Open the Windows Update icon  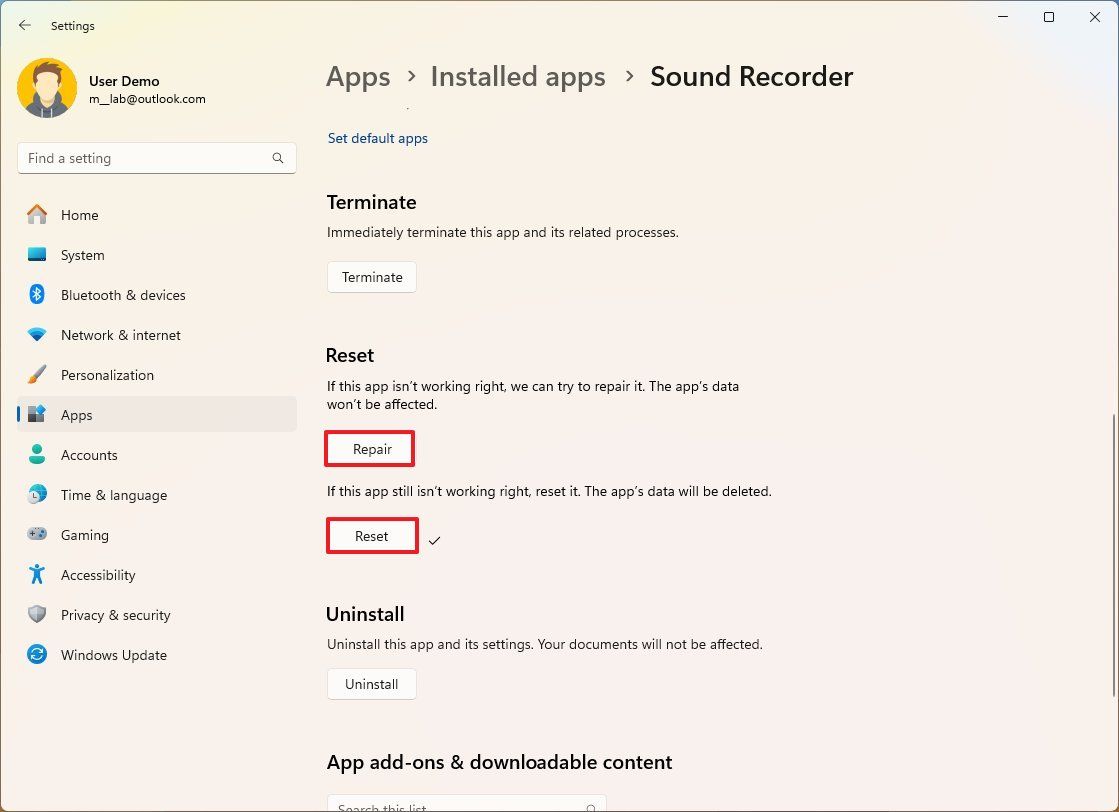(x=37, y=655)
